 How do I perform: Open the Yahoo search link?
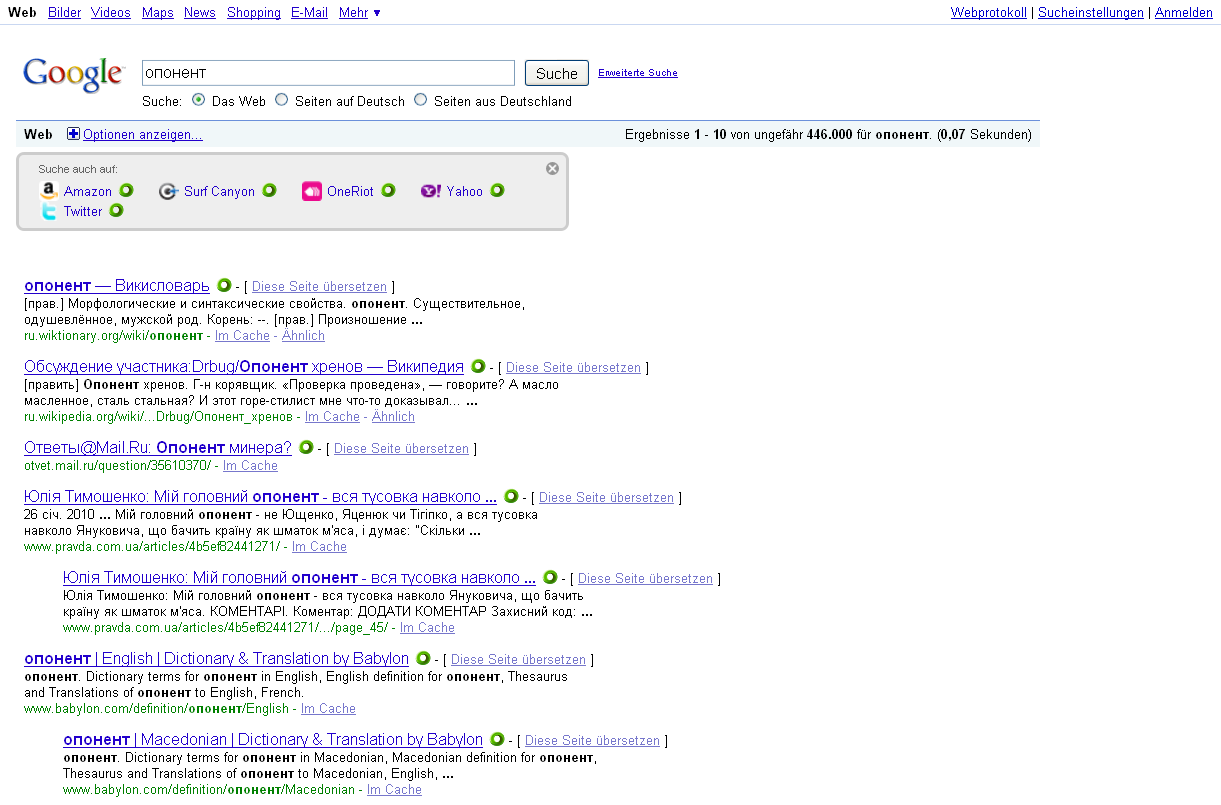(x=465, y=191)
